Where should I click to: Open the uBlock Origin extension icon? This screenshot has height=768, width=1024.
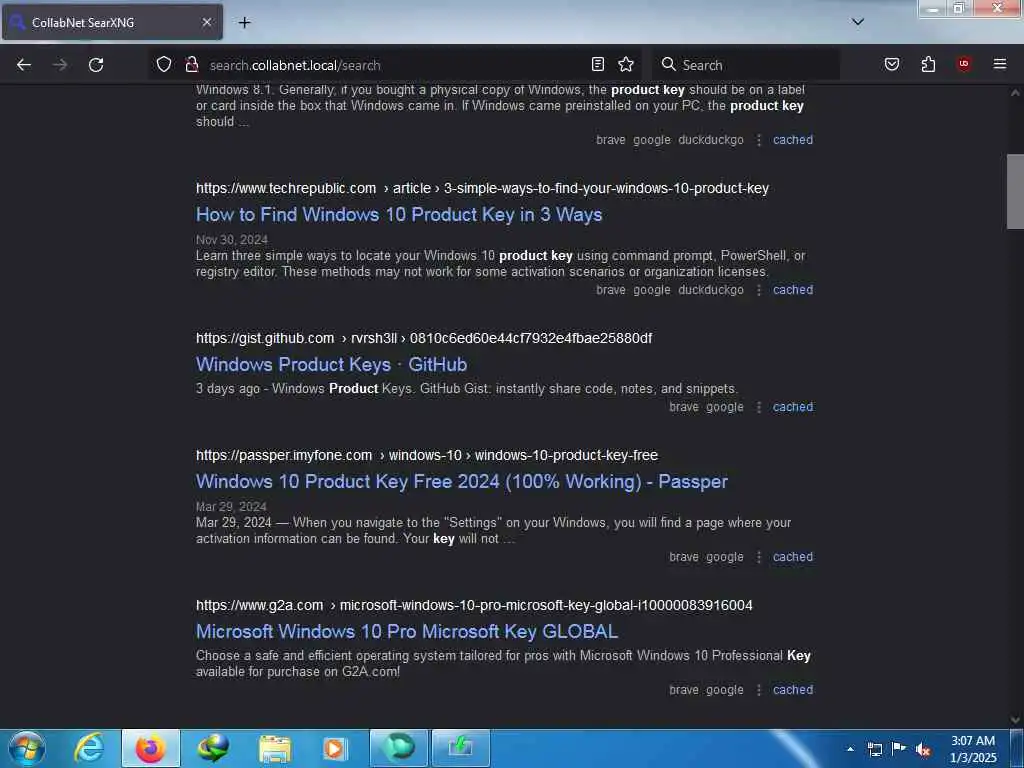click(964, 64)
